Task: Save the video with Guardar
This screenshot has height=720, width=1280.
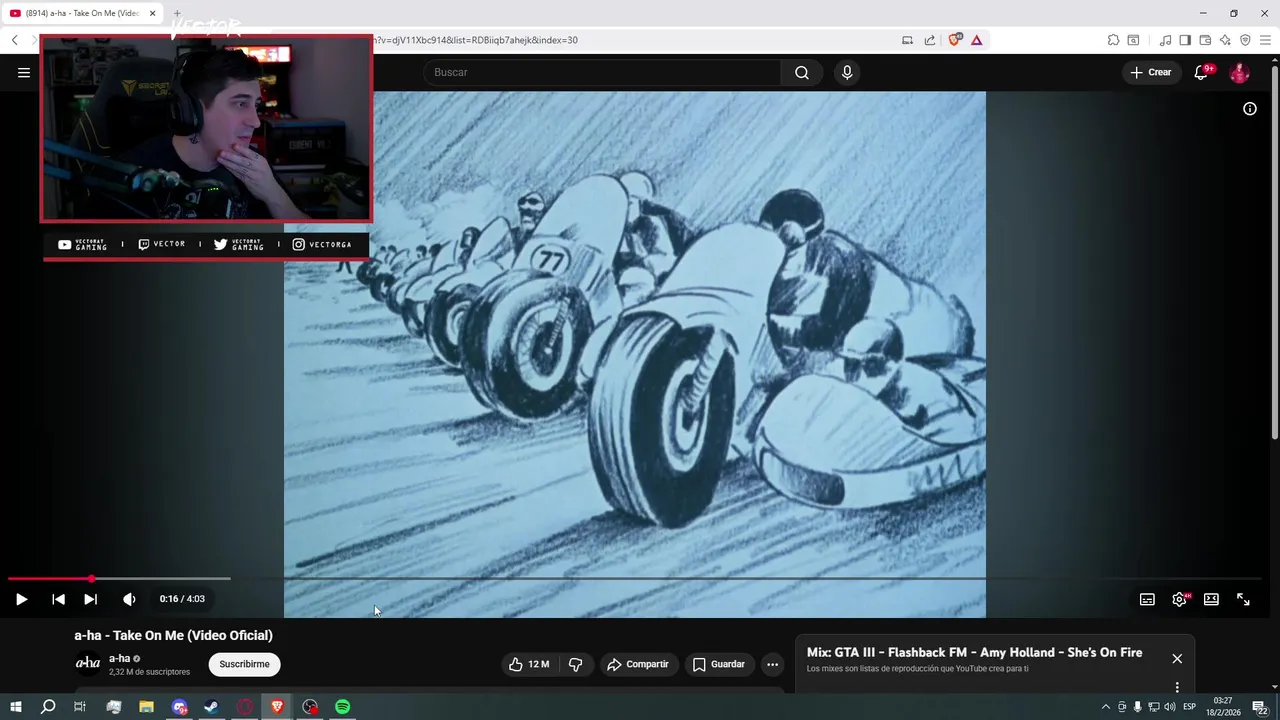Action: click(719, 664)
